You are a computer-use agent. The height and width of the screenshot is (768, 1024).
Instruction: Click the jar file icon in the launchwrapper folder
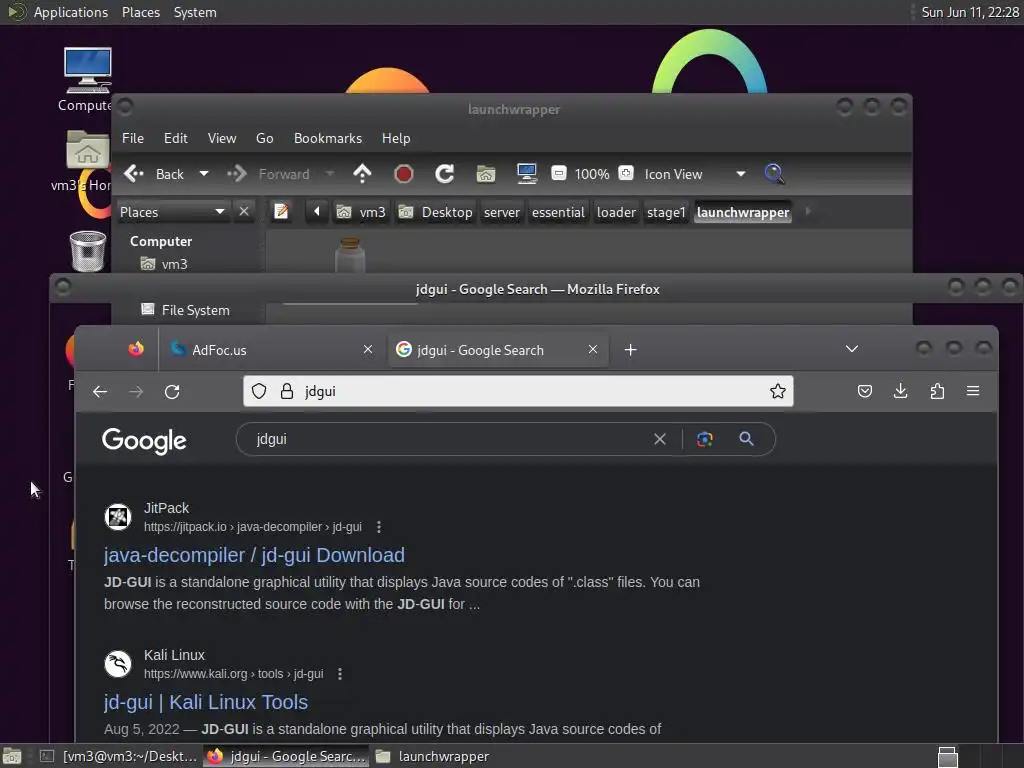click(x=350, y=255)
